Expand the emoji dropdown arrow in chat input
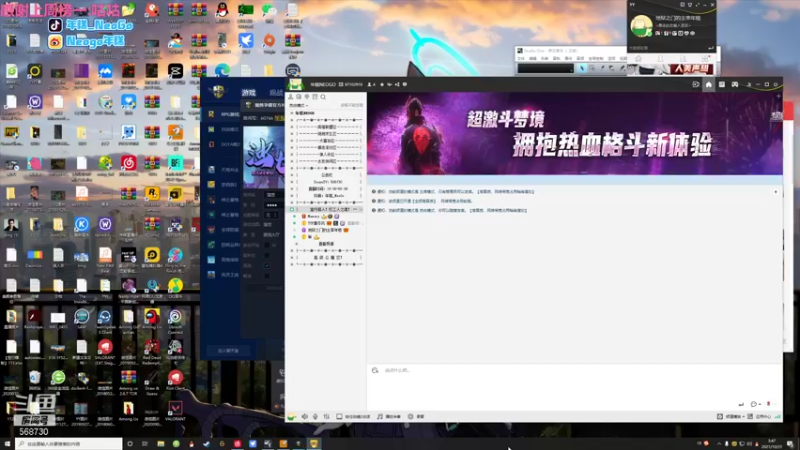 [x=760, y=405]
